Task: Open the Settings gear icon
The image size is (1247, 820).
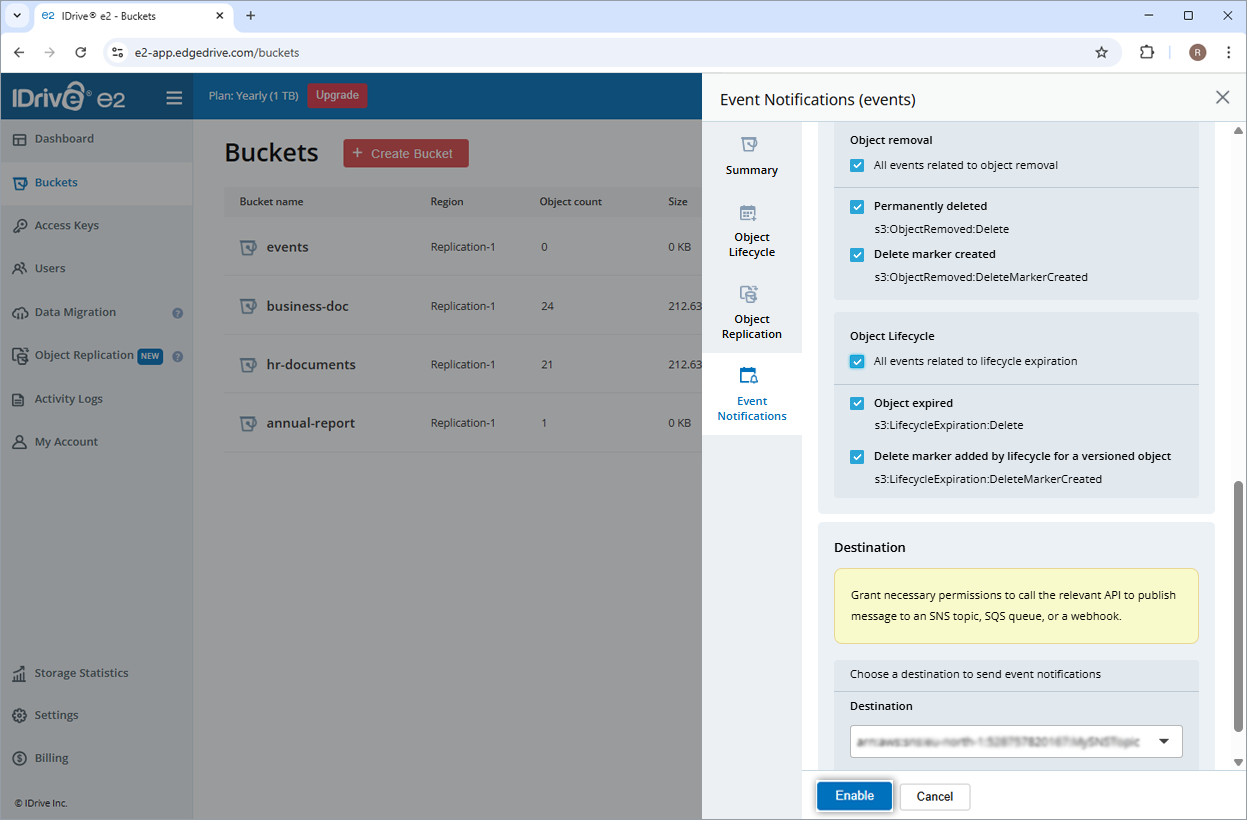Action: [x=19, y=716]
